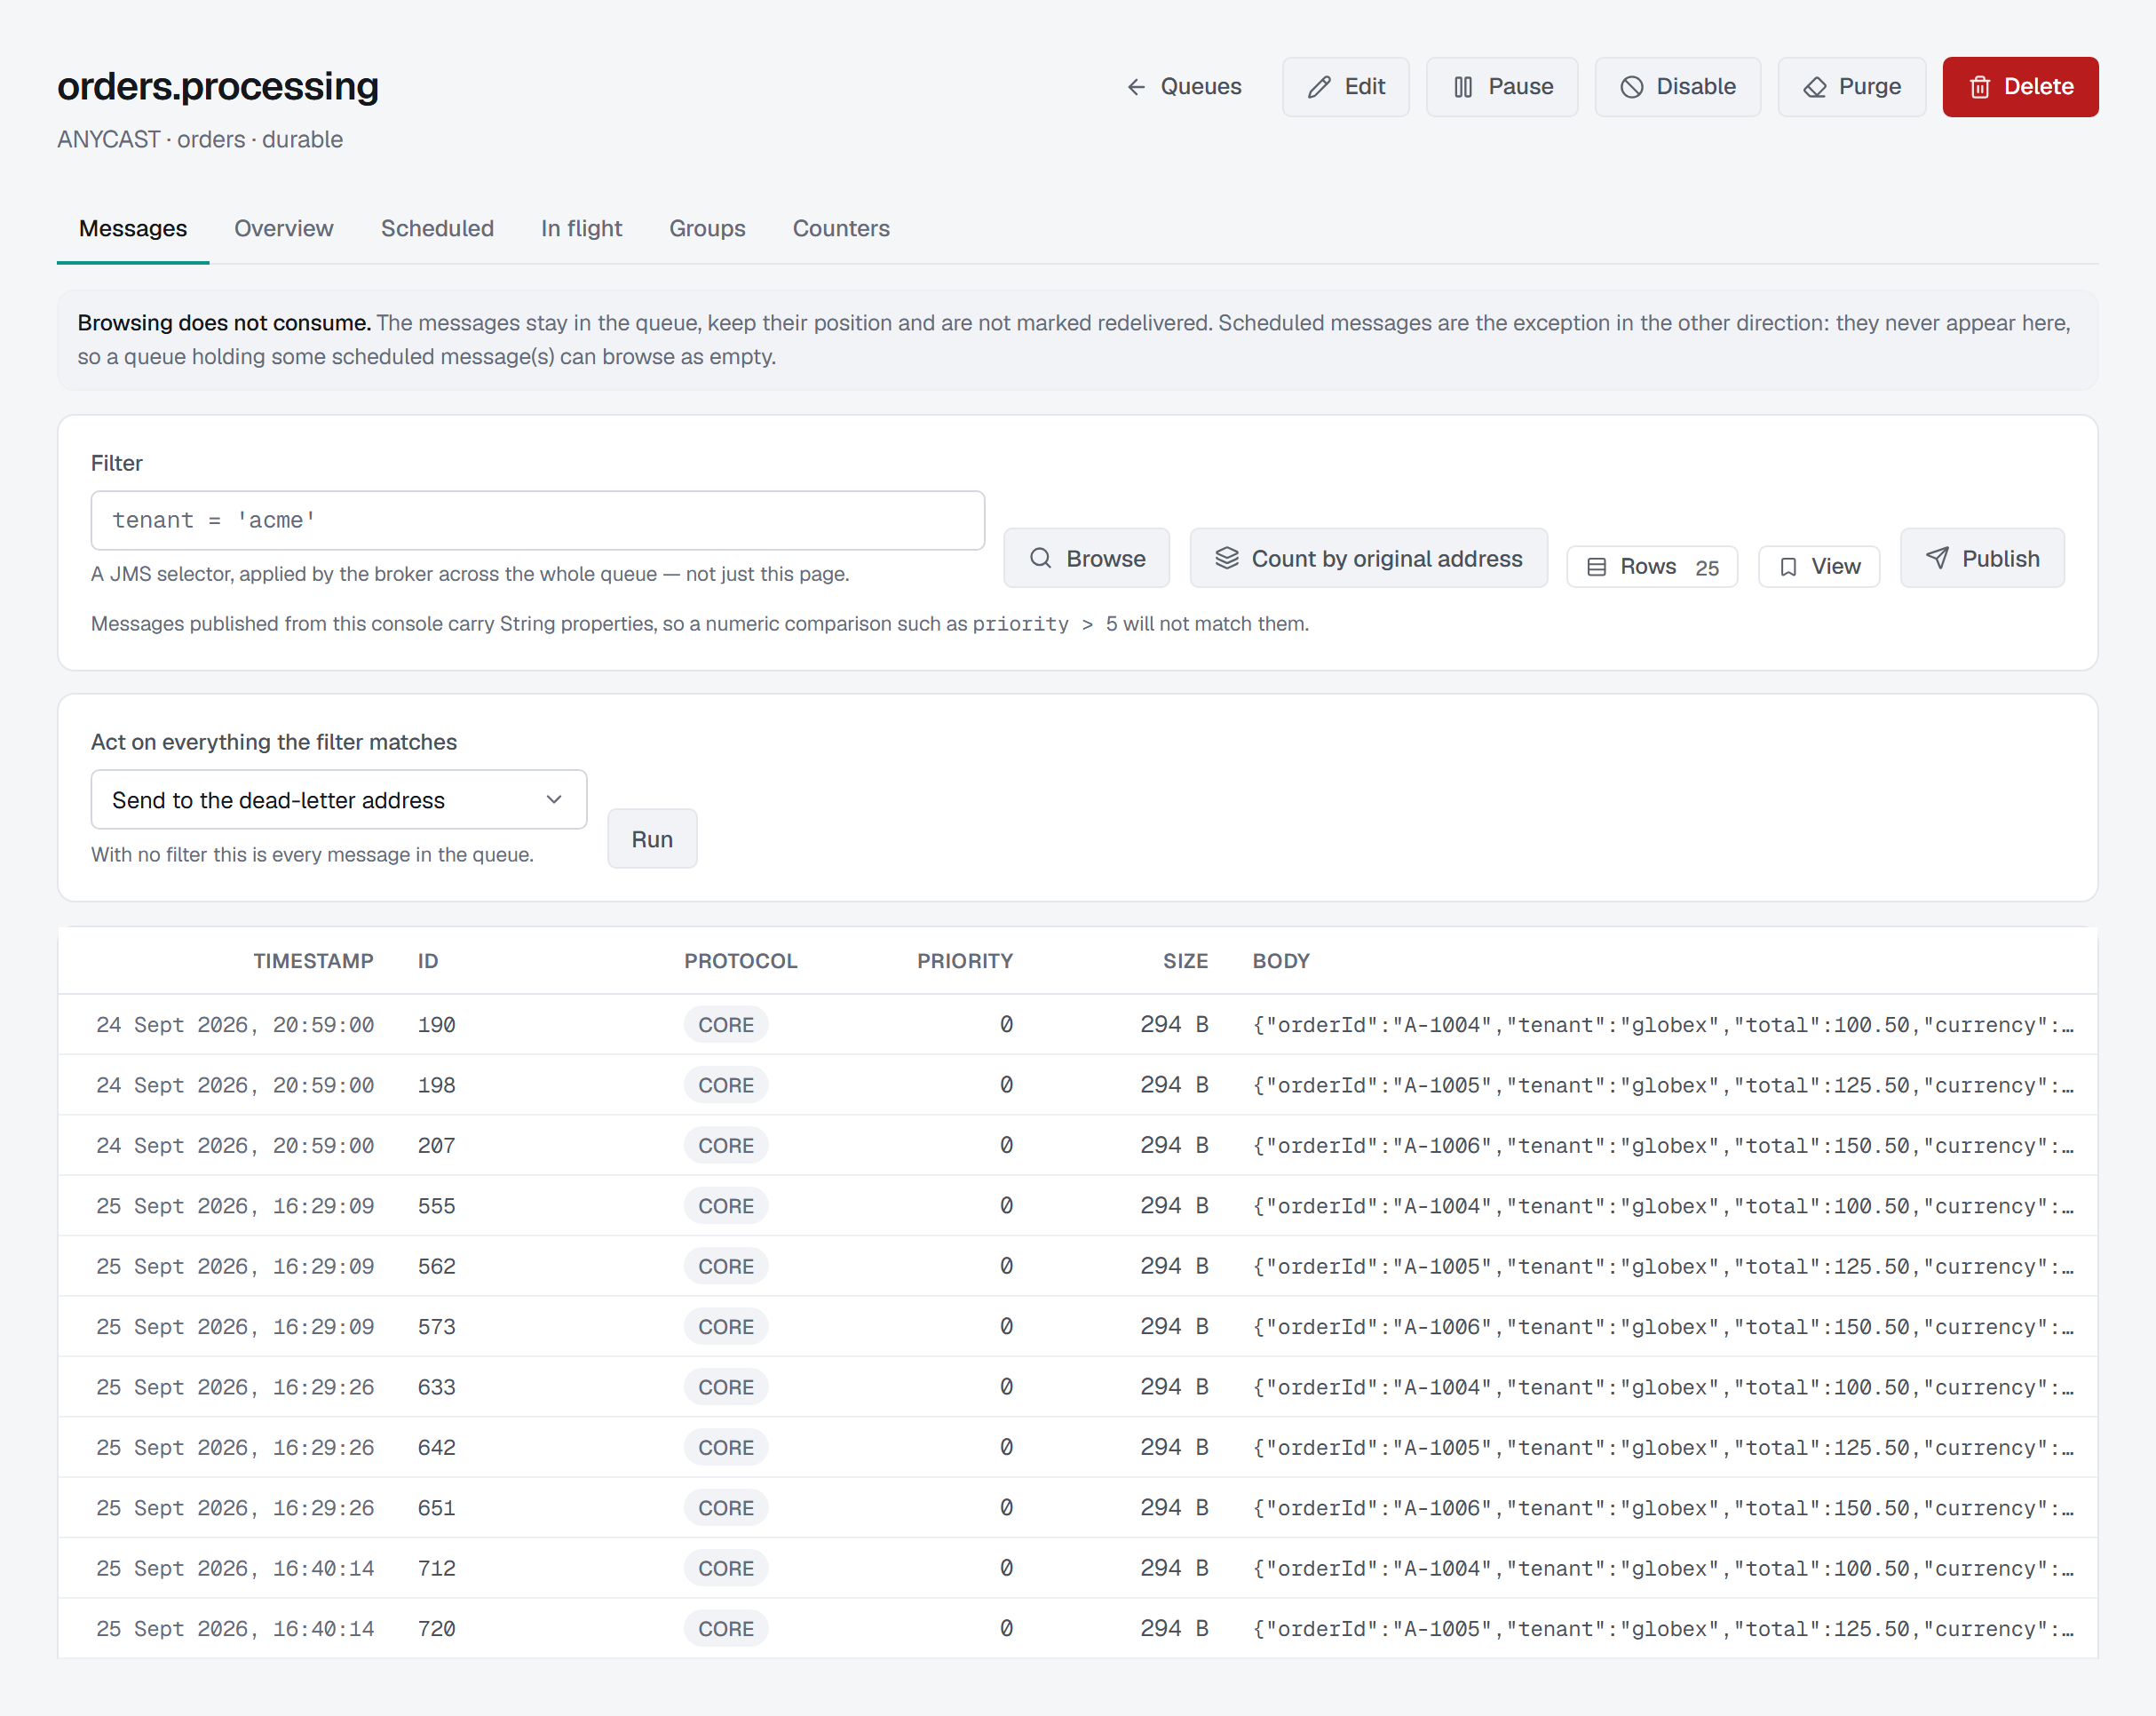Image resolution: width=2156 pixels, height=1716 pixels.
Task: Switch to the Counters tab
Action: pyautogui.click(x=841, y=229)
